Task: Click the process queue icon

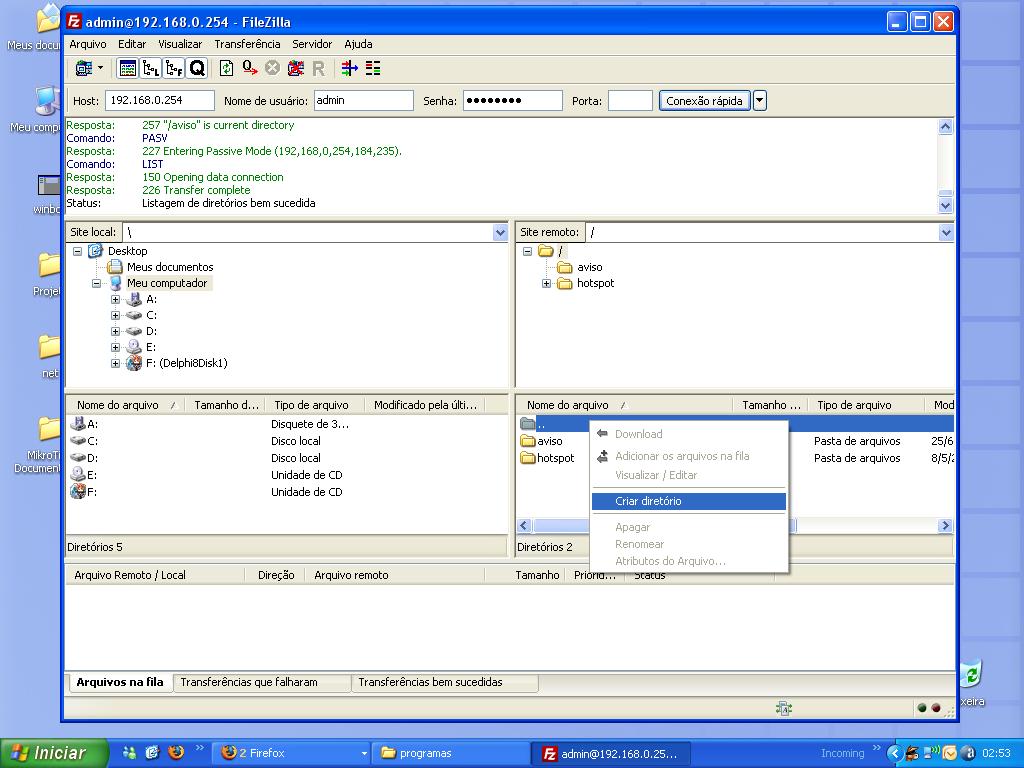Action: tap(249, 68)
